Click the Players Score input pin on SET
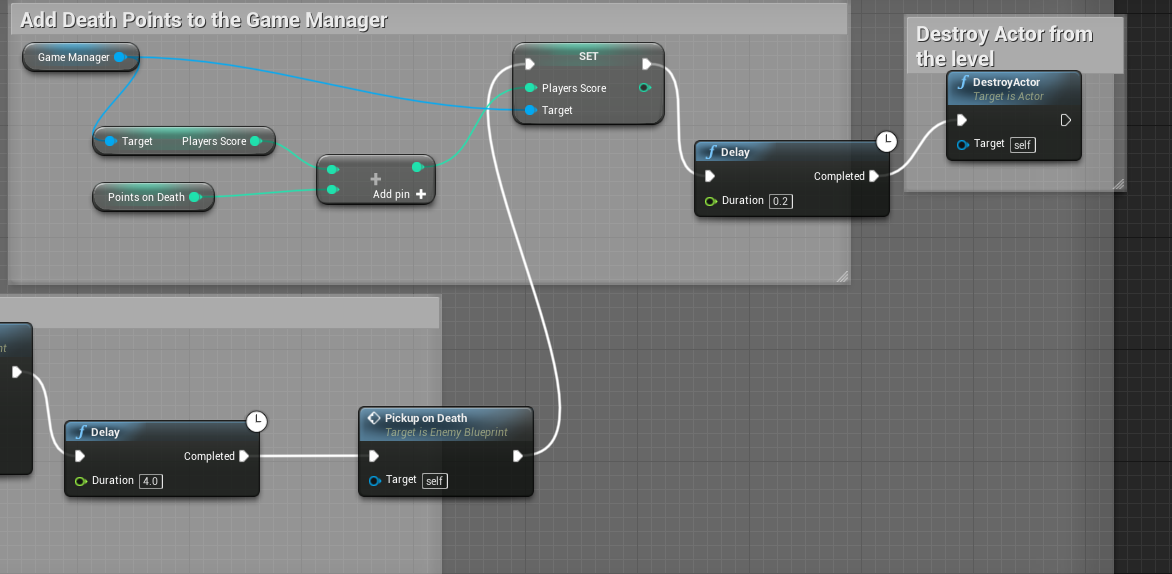 (530, 88)
